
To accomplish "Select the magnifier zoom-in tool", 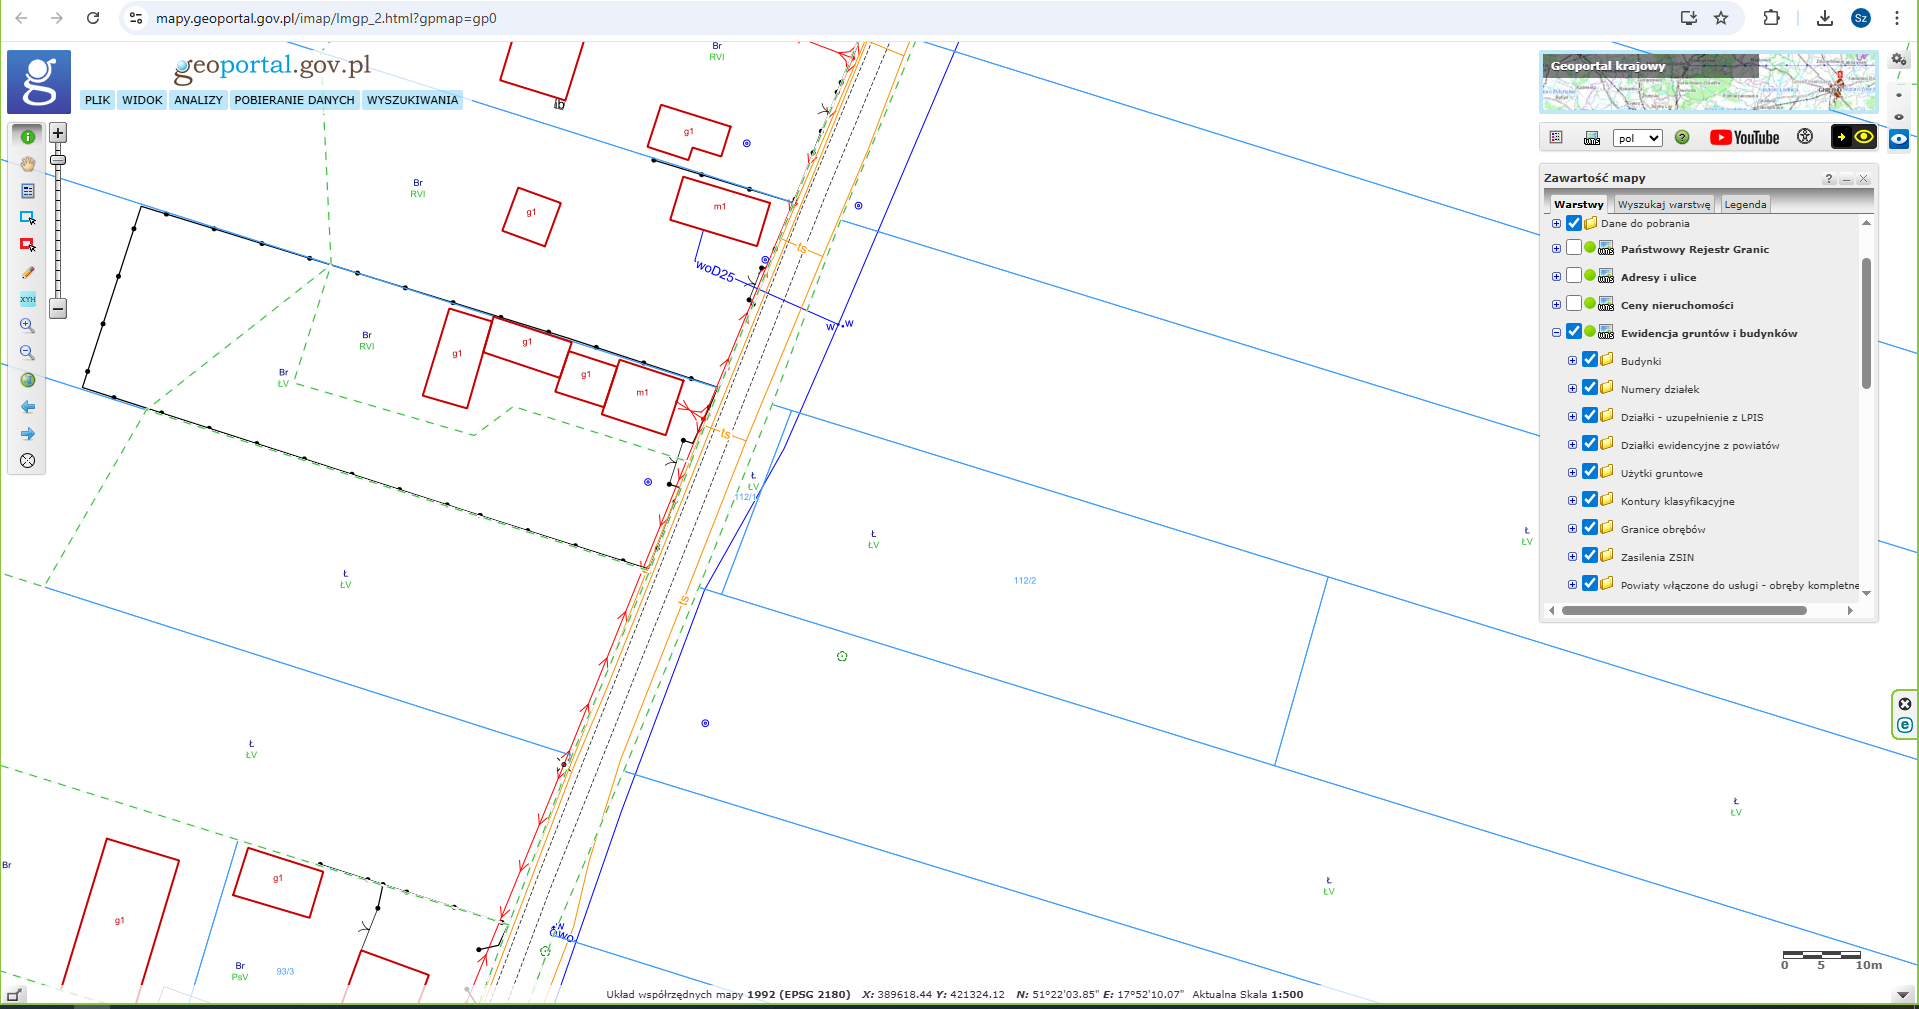I will [28, 326].
